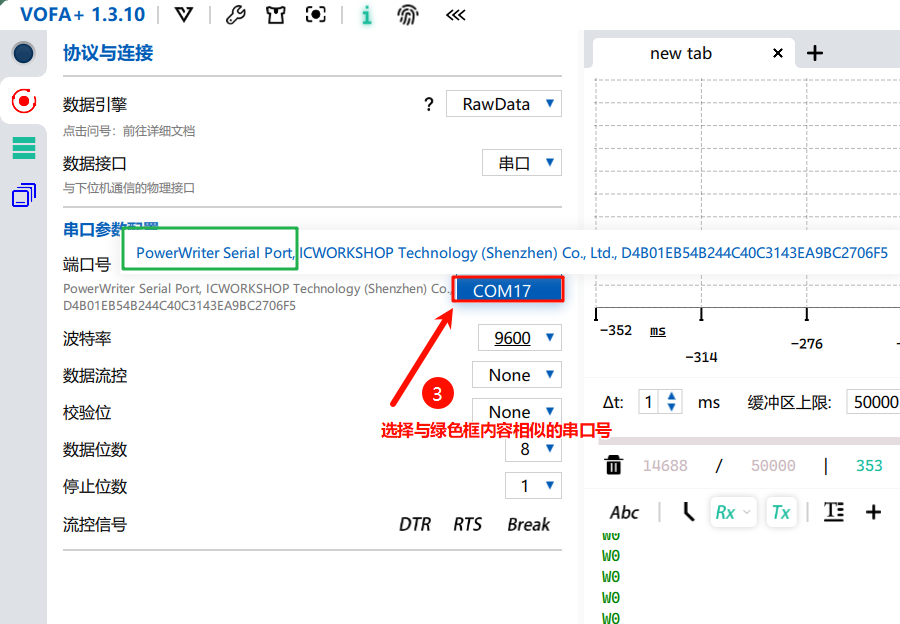Click the dark connect circle button

click(24, 53)
